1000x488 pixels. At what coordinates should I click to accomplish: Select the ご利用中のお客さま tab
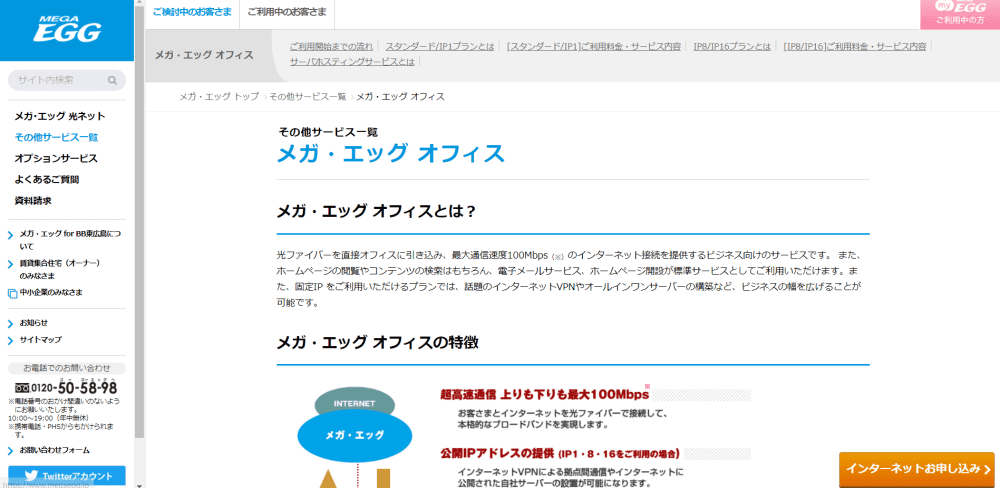tap(286, 12)
